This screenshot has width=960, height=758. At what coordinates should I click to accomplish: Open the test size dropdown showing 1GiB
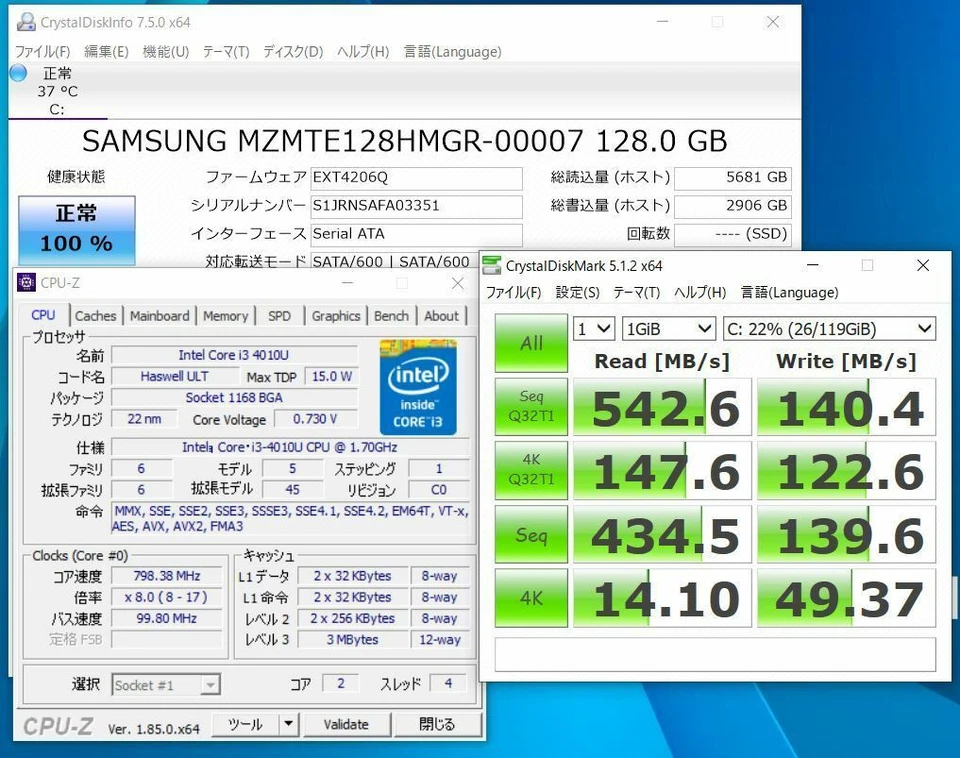669,329
